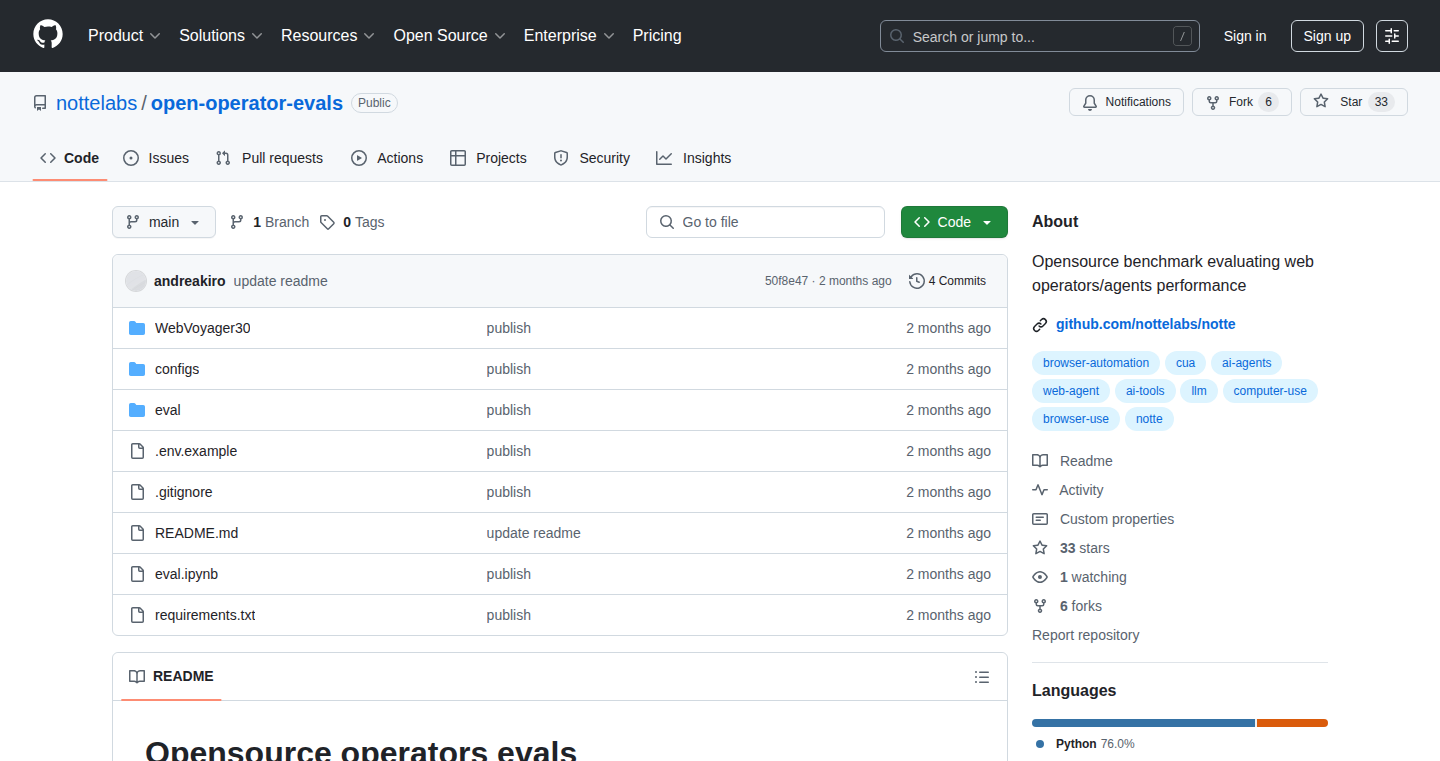Expand the Enterprise menu

pyautogui.click(x=569, y=36)
